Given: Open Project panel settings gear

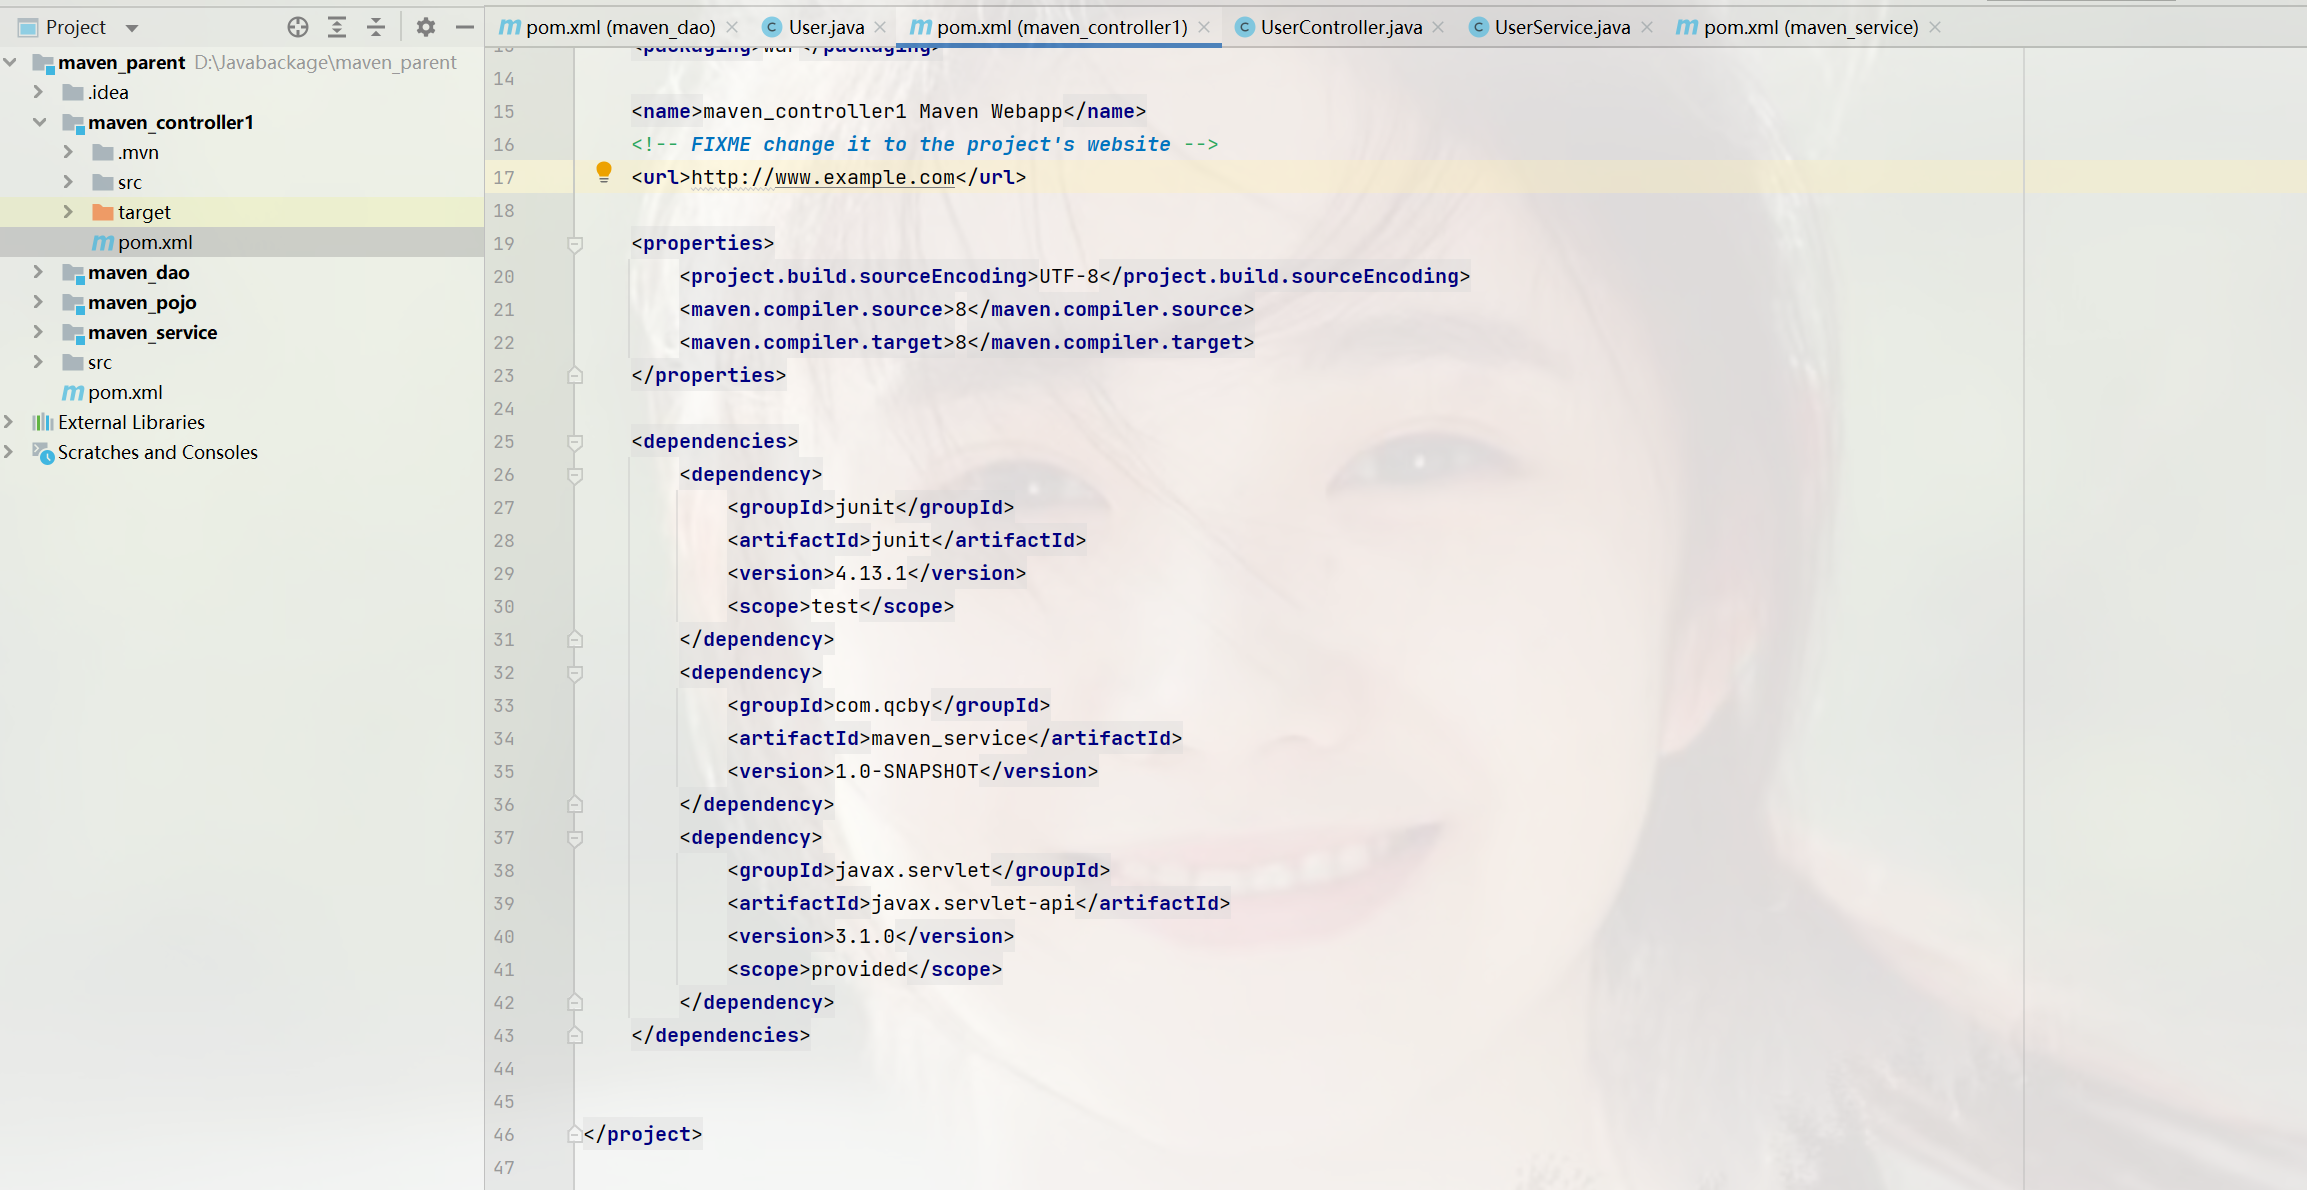Looking at the screenshot, I should [x=426, y=27].
